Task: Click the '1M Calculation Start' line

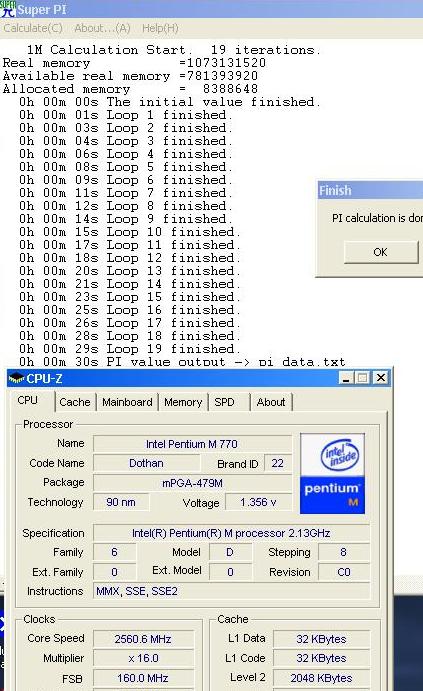Action: (x=173, y=50)
